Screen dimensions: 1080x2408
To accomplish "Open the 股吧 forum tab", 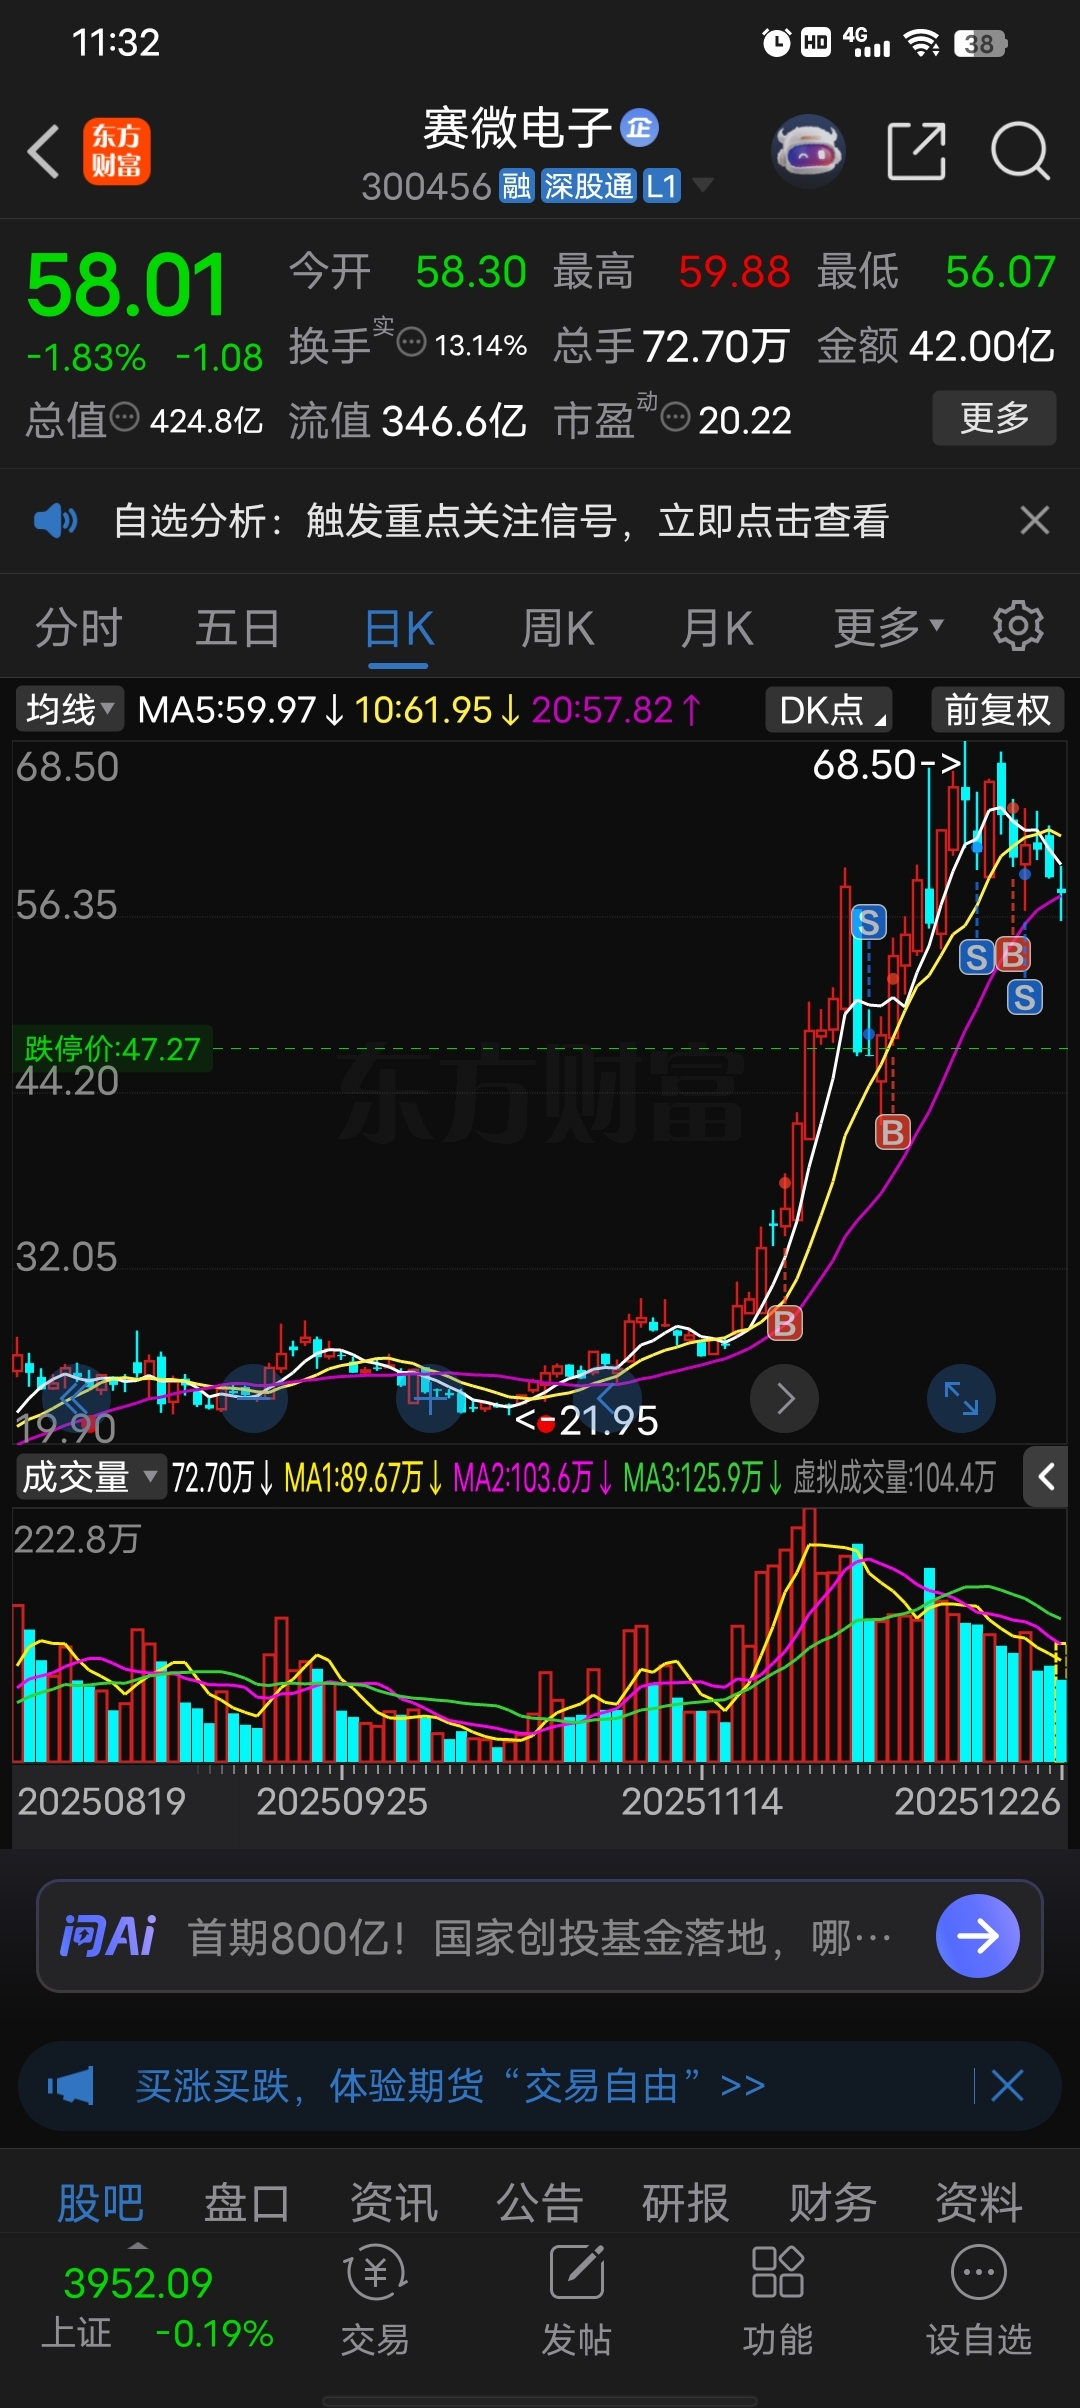I will tap(100, 2202).
